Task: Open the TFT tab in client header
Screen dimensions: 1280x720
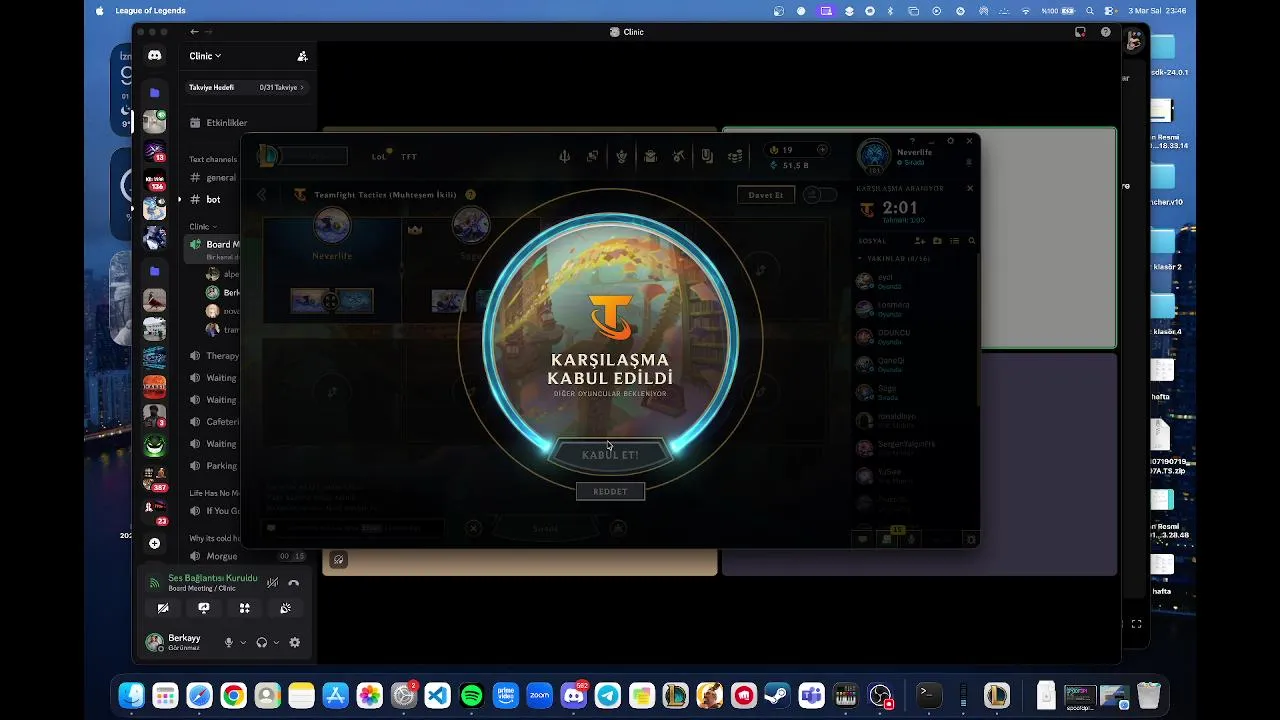Action: pyautogui.click(x=409, y=156)
